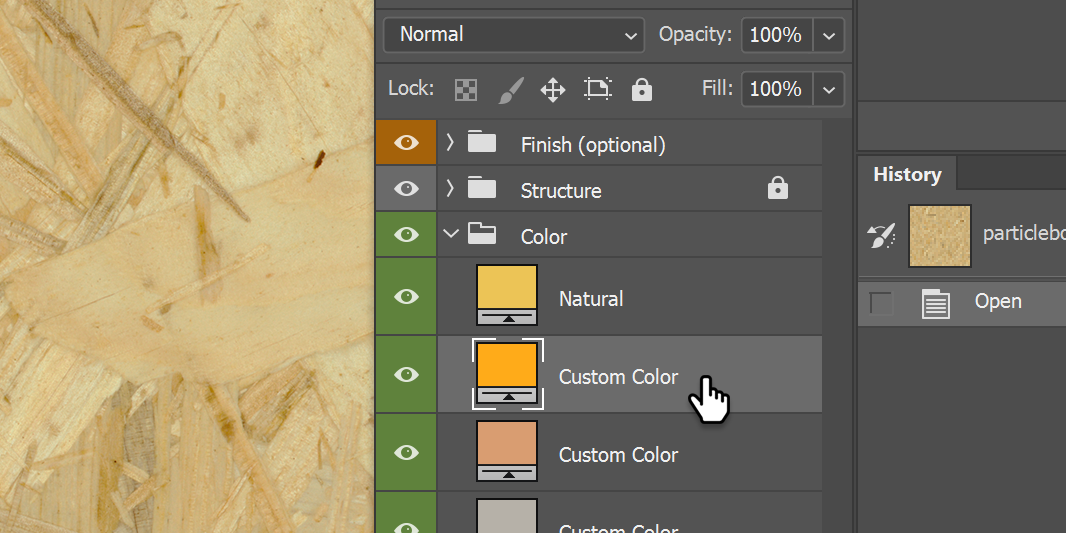The image size is (1066, 533).
Task: Click the Fill 100% value field
Action: [x=777, y=89]
